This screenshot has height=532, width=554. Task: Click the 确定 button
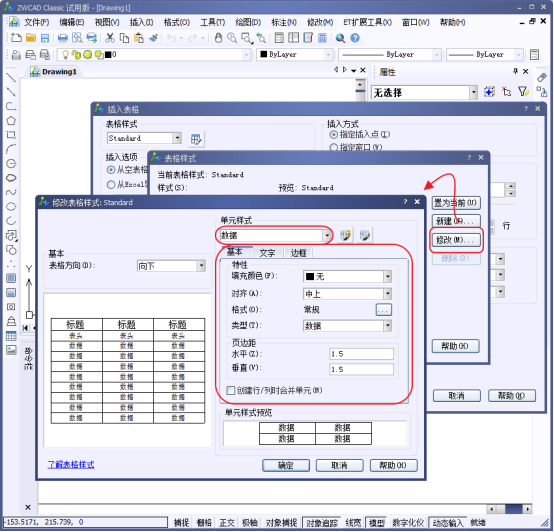(286, 466)
